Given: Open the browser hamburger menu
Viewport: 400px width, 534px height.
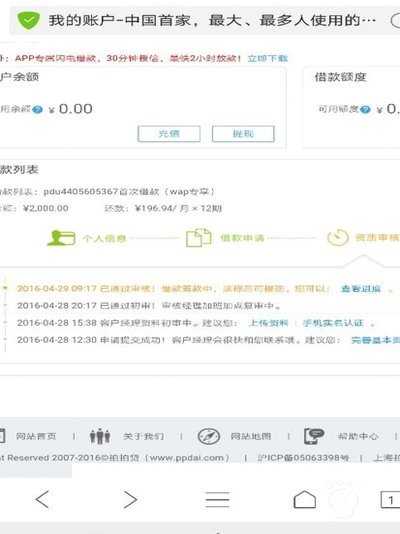Looking at the screenshot, I should (218, 500).
